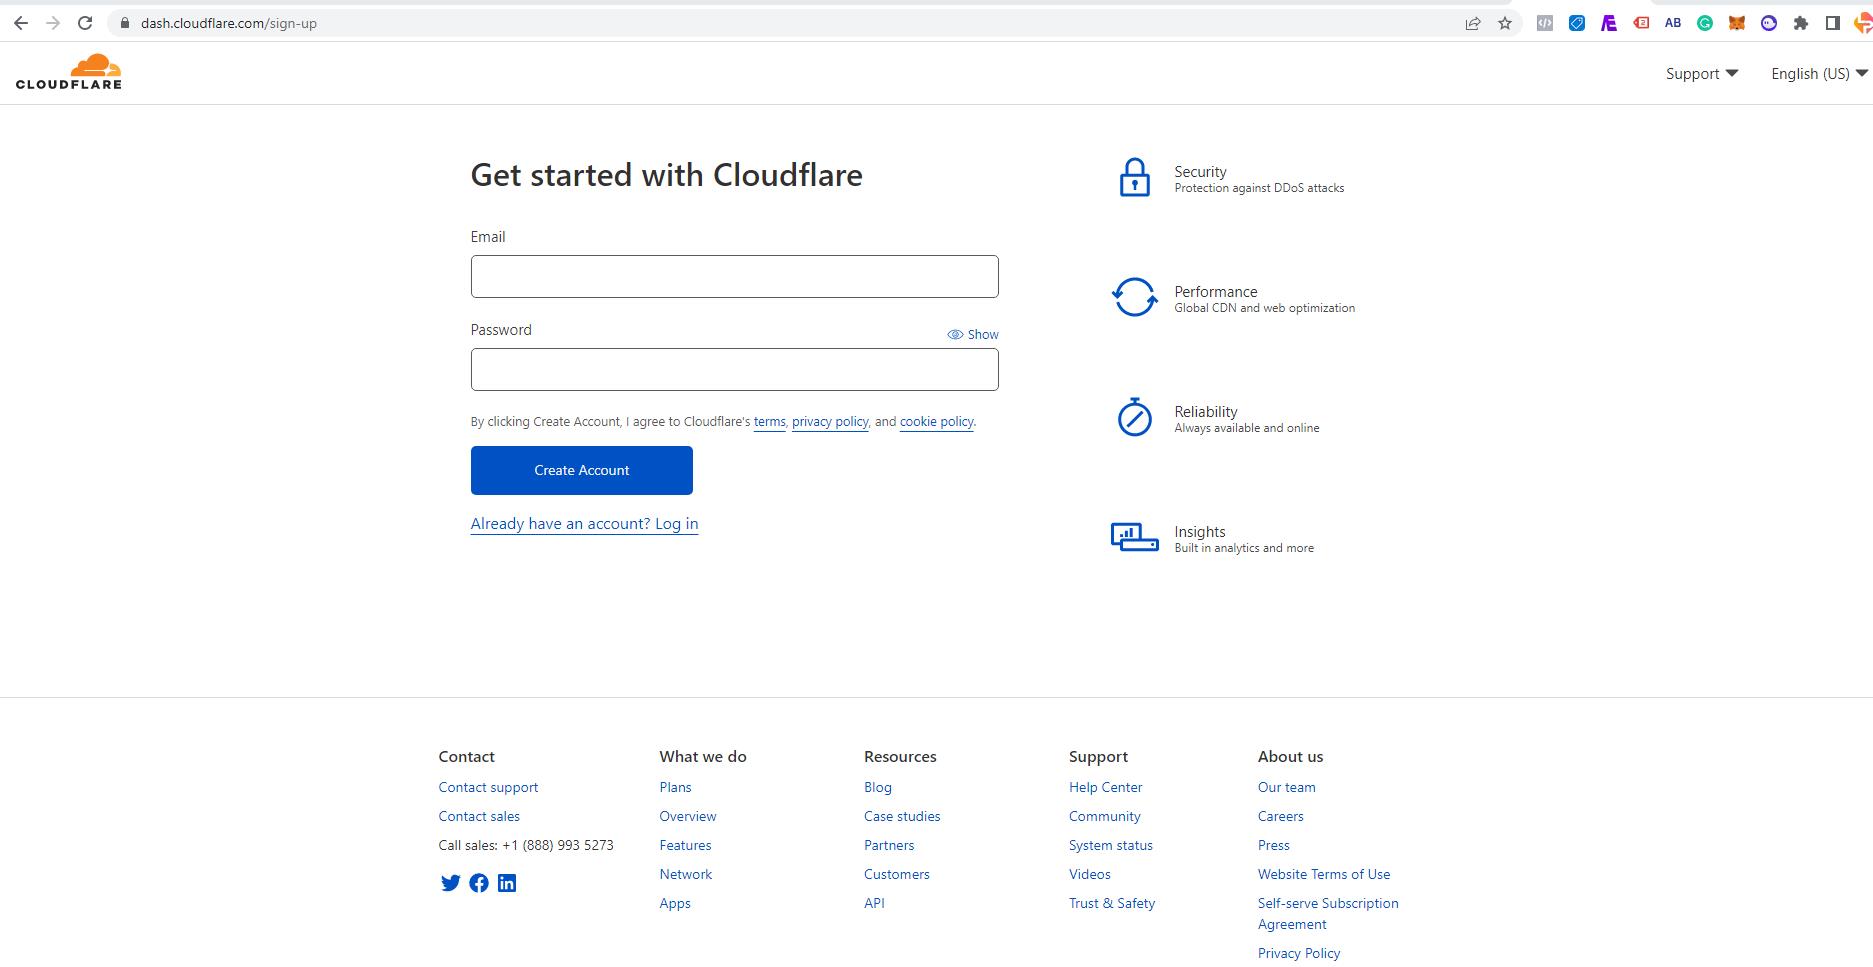Follow 'Already have an account? Log in'
1873x967 pixels.
tap(585, 524)
